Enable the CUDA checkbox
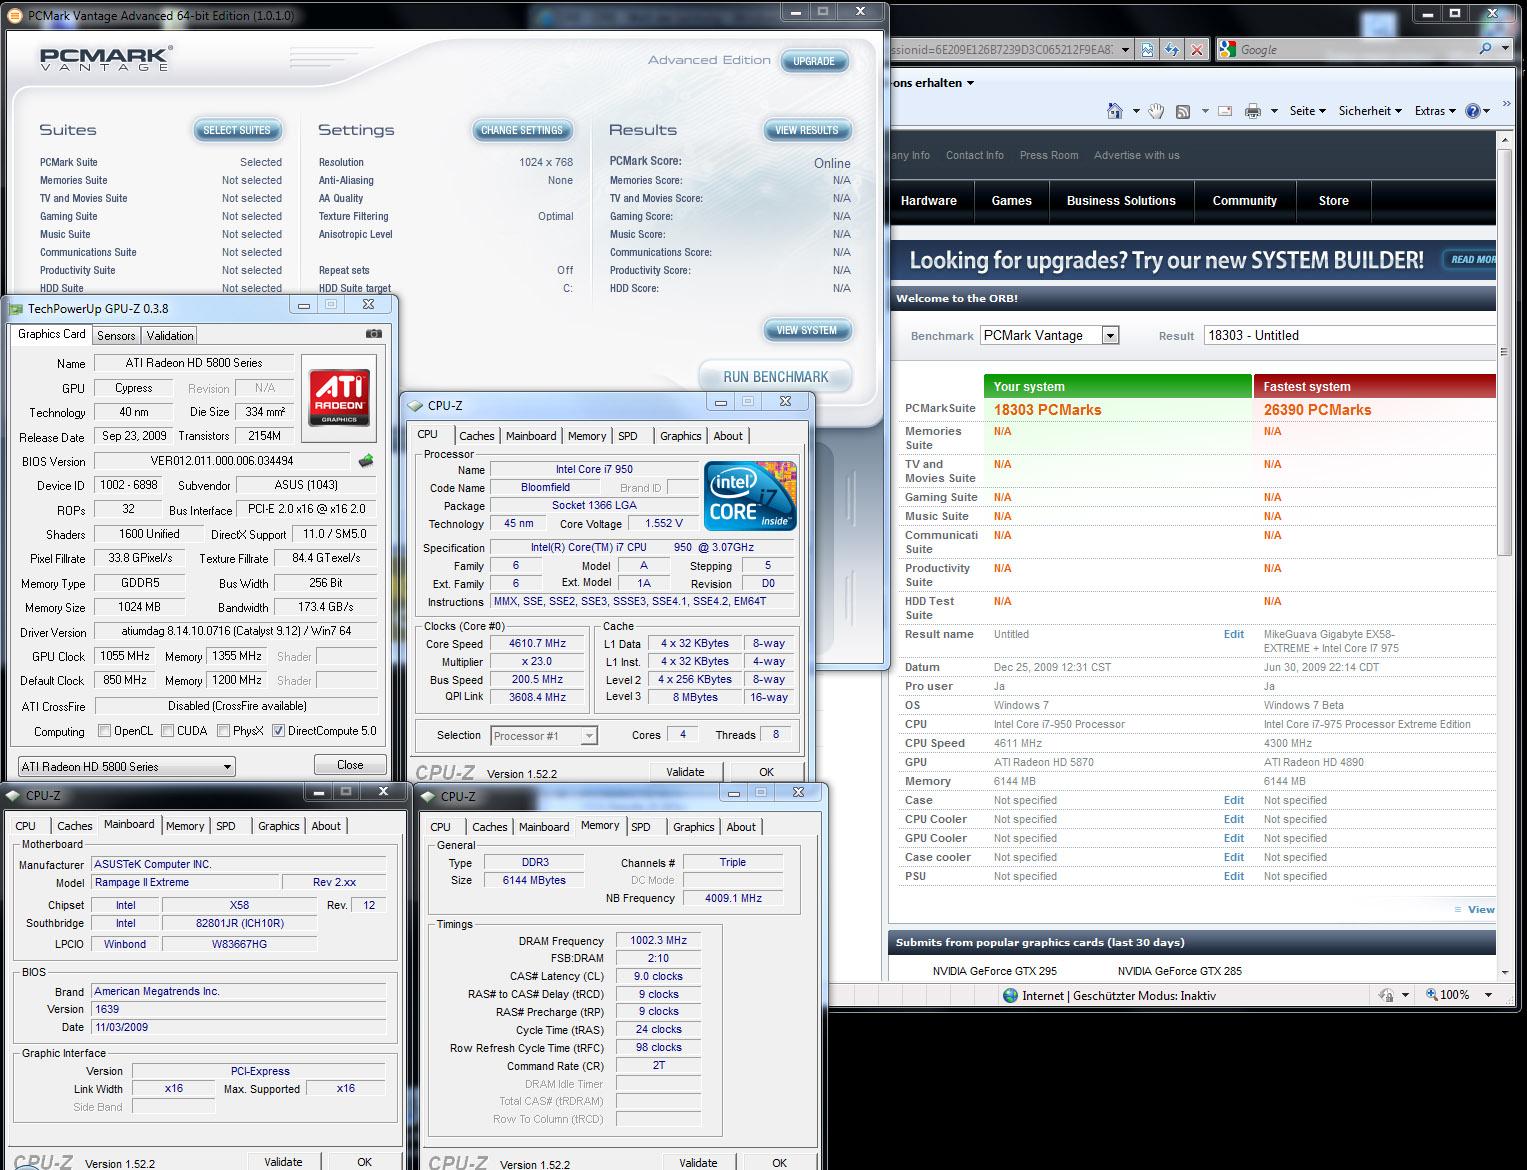The width and height of the screenshot is (1527, 1170). (167, 731)
